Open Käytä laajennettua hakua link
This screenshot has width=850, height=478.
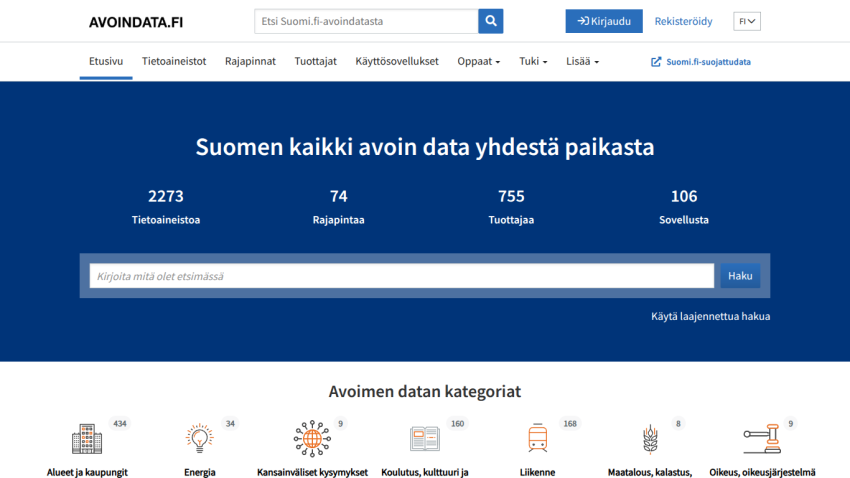[710, 316]
